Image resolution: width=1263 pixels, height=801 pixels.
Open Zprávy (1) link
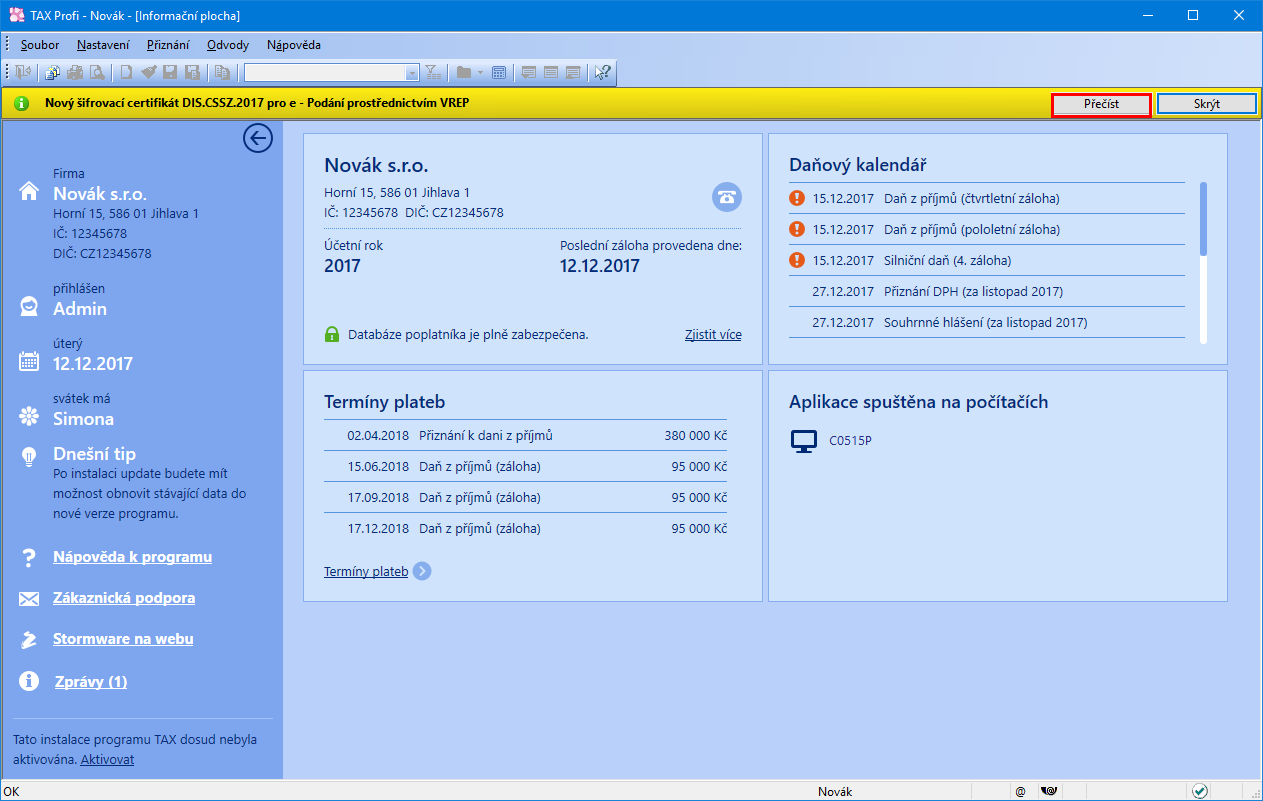(90, 682)
